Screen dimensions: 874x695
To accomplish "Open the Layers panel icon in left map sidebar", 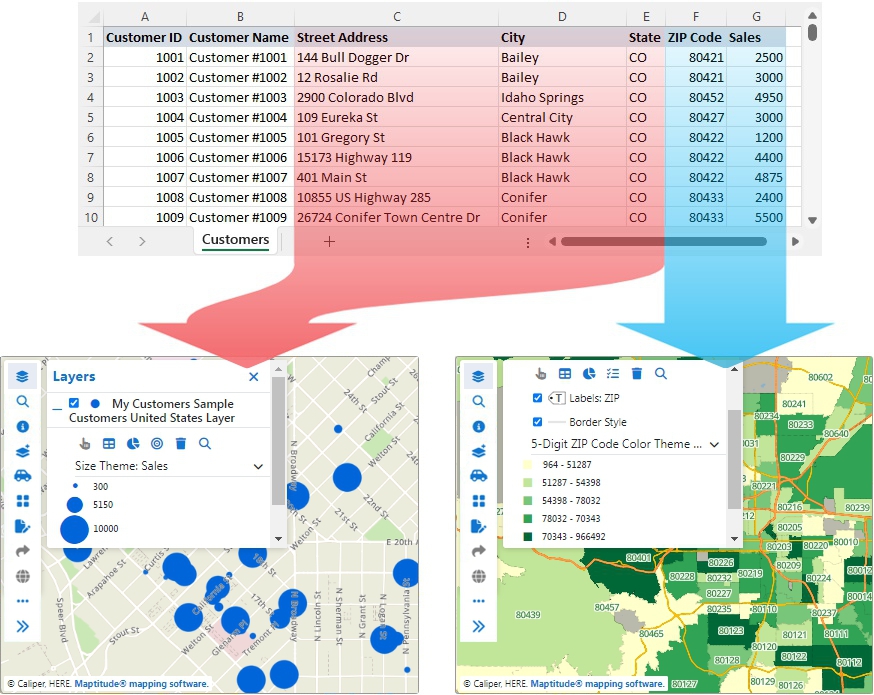I will point(22,376).
